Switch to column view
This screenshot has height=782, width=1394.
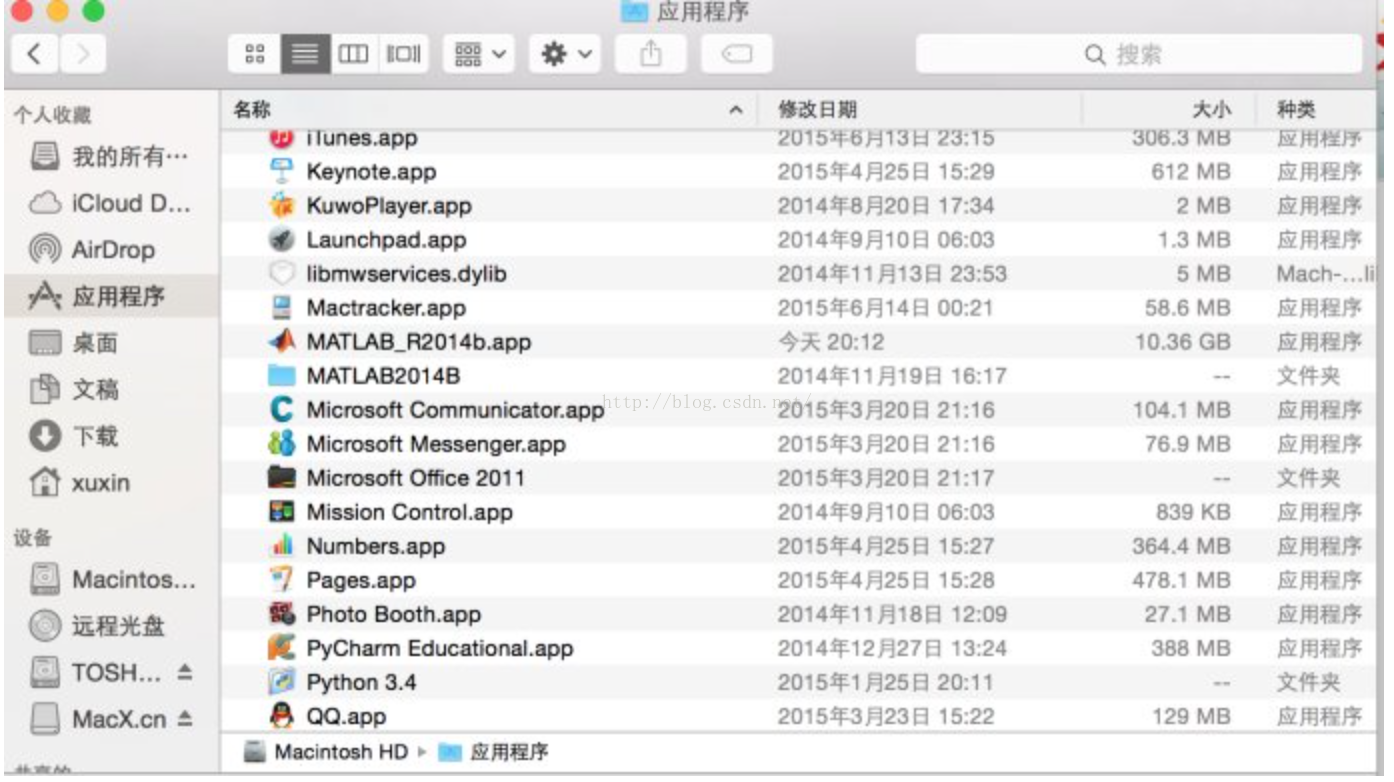click(354, 54)
